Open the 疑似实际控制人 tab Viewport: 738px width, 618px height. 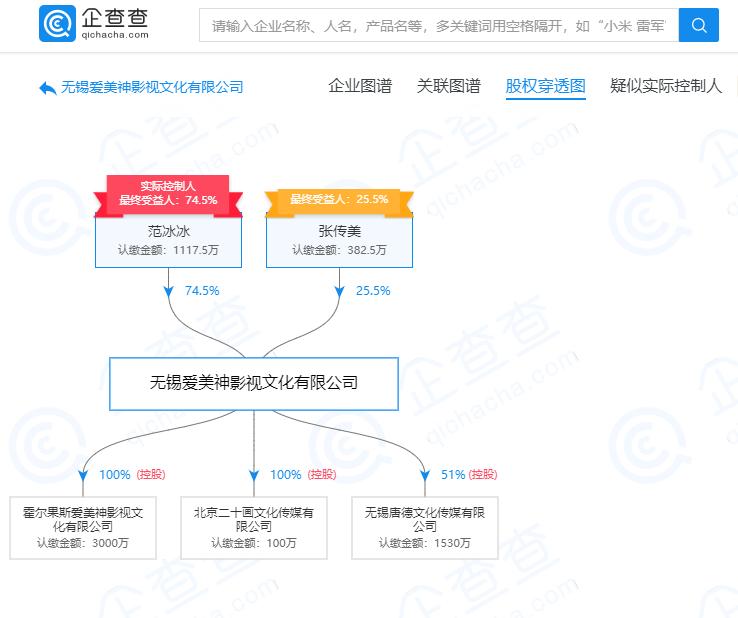(666, 86)
